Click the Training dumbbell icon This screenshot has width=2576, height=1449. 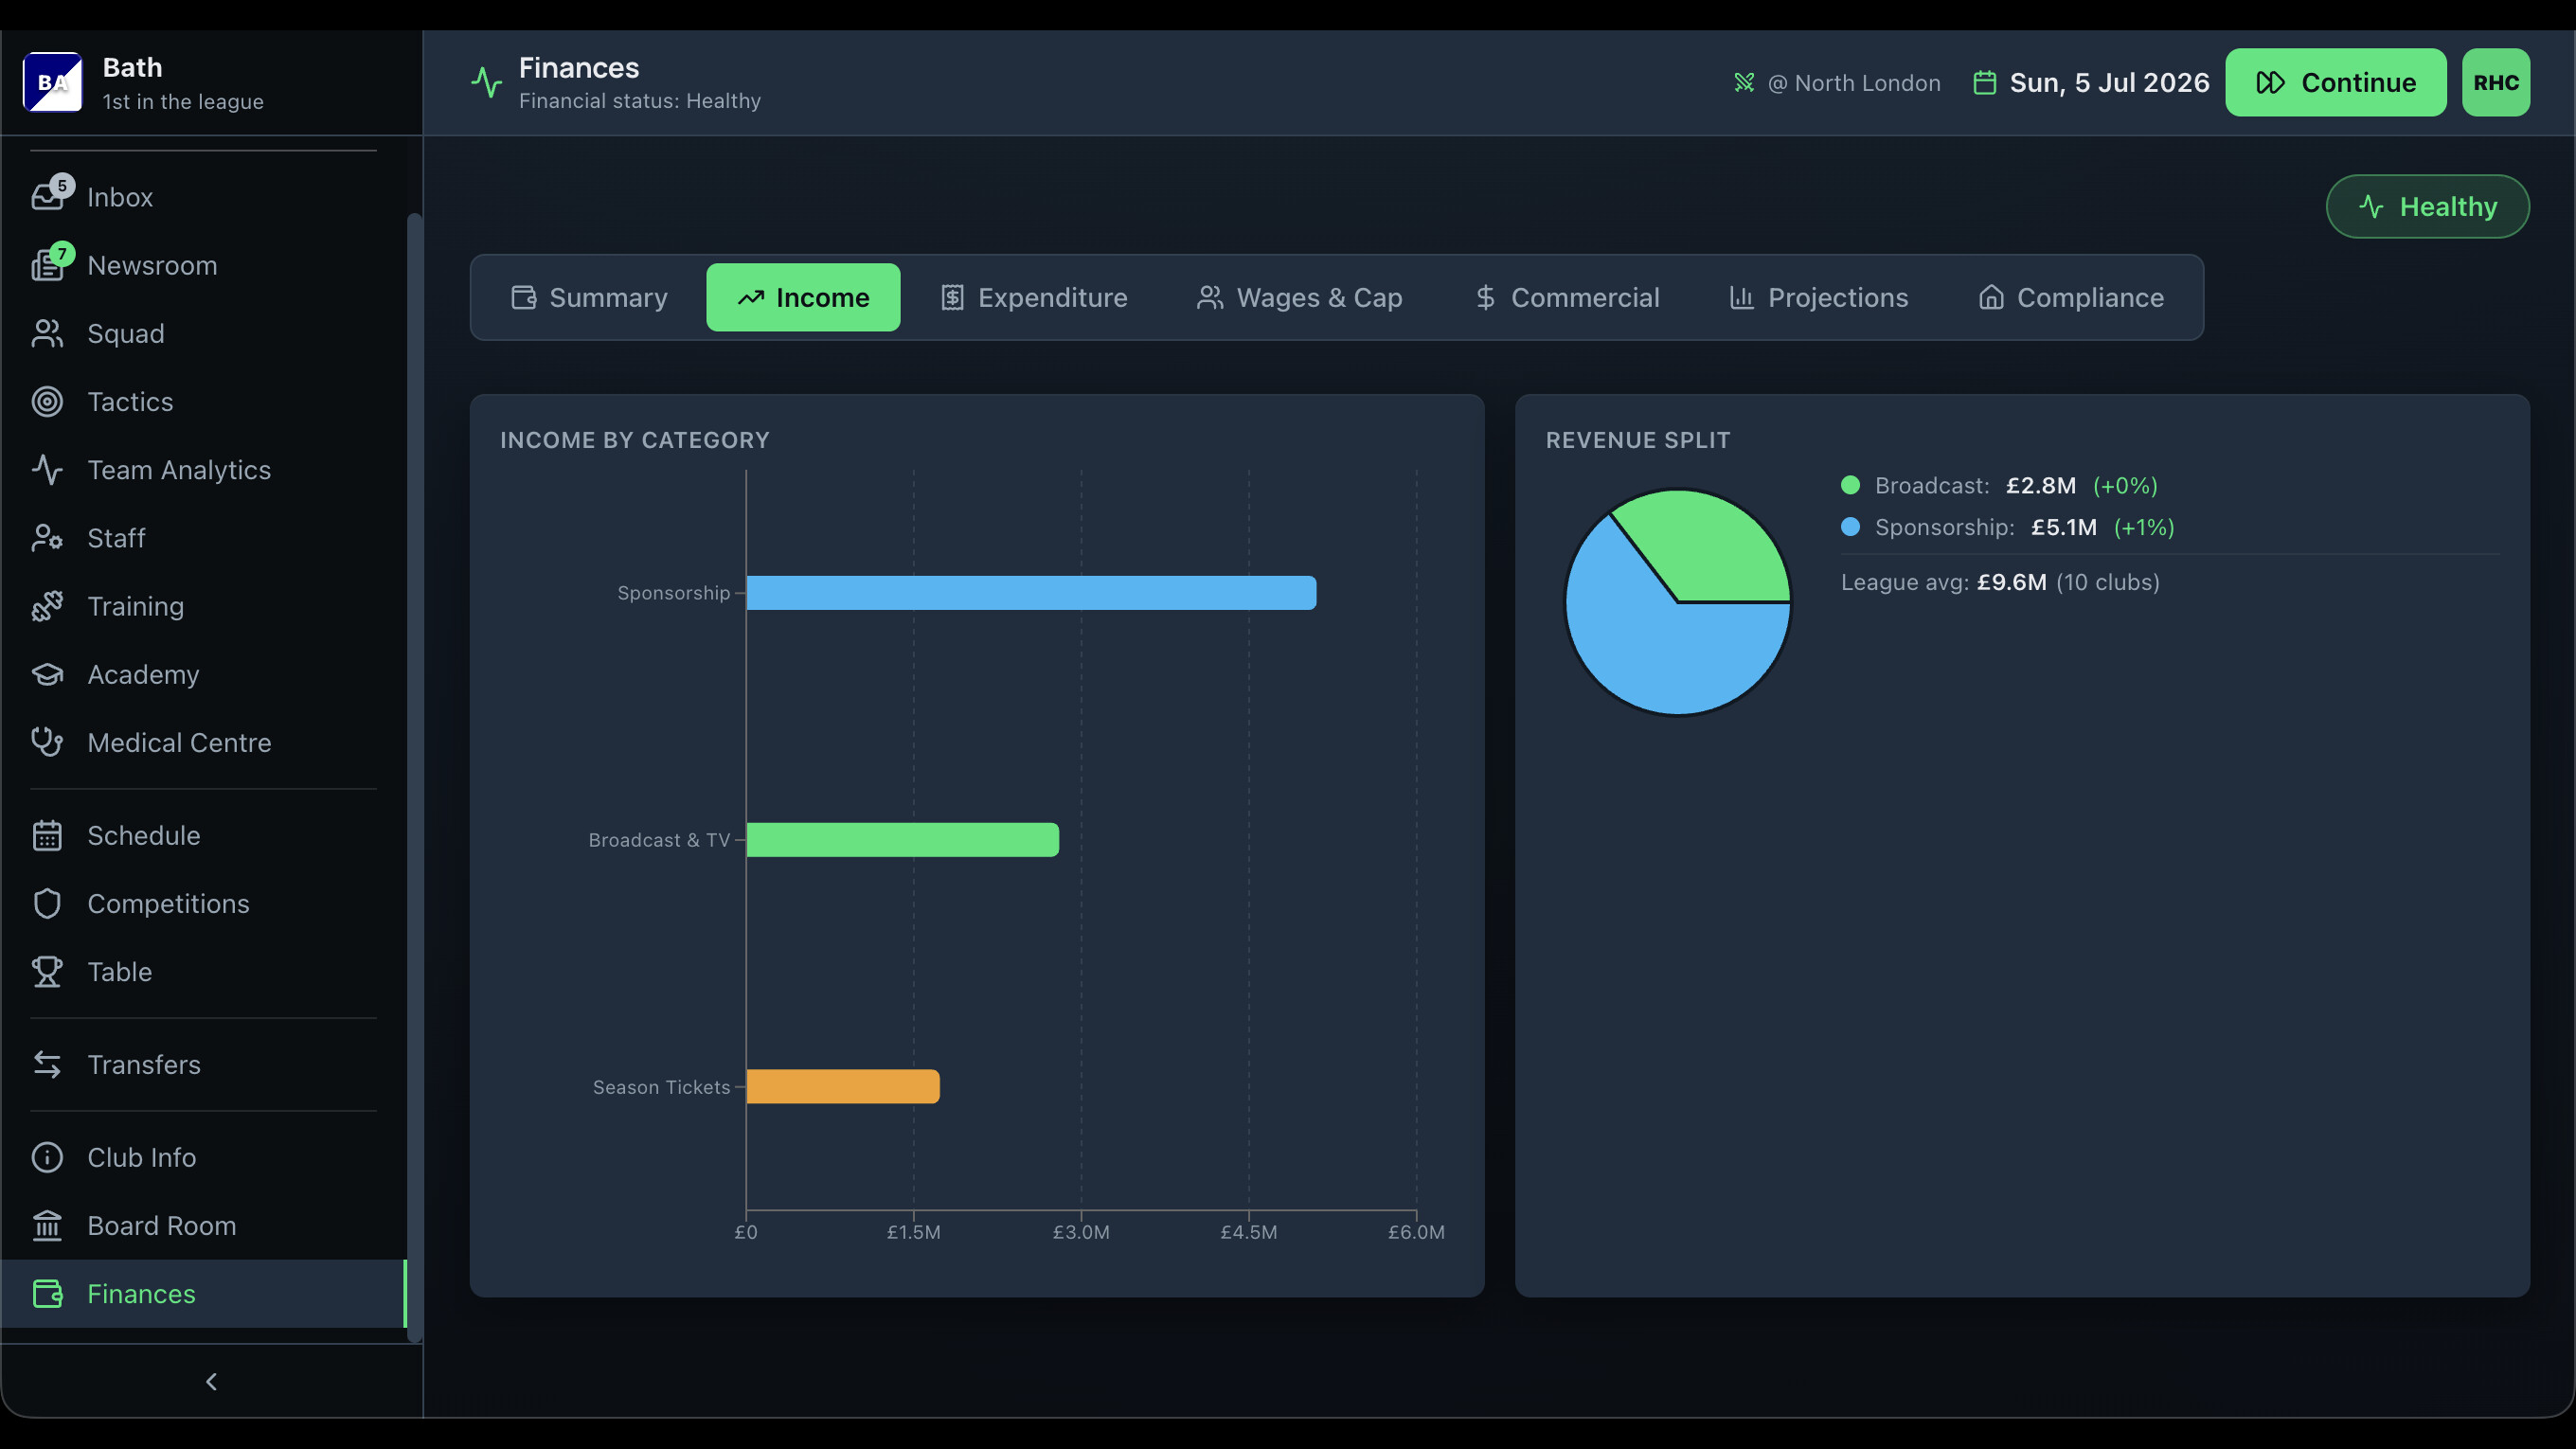coord(47,606)
